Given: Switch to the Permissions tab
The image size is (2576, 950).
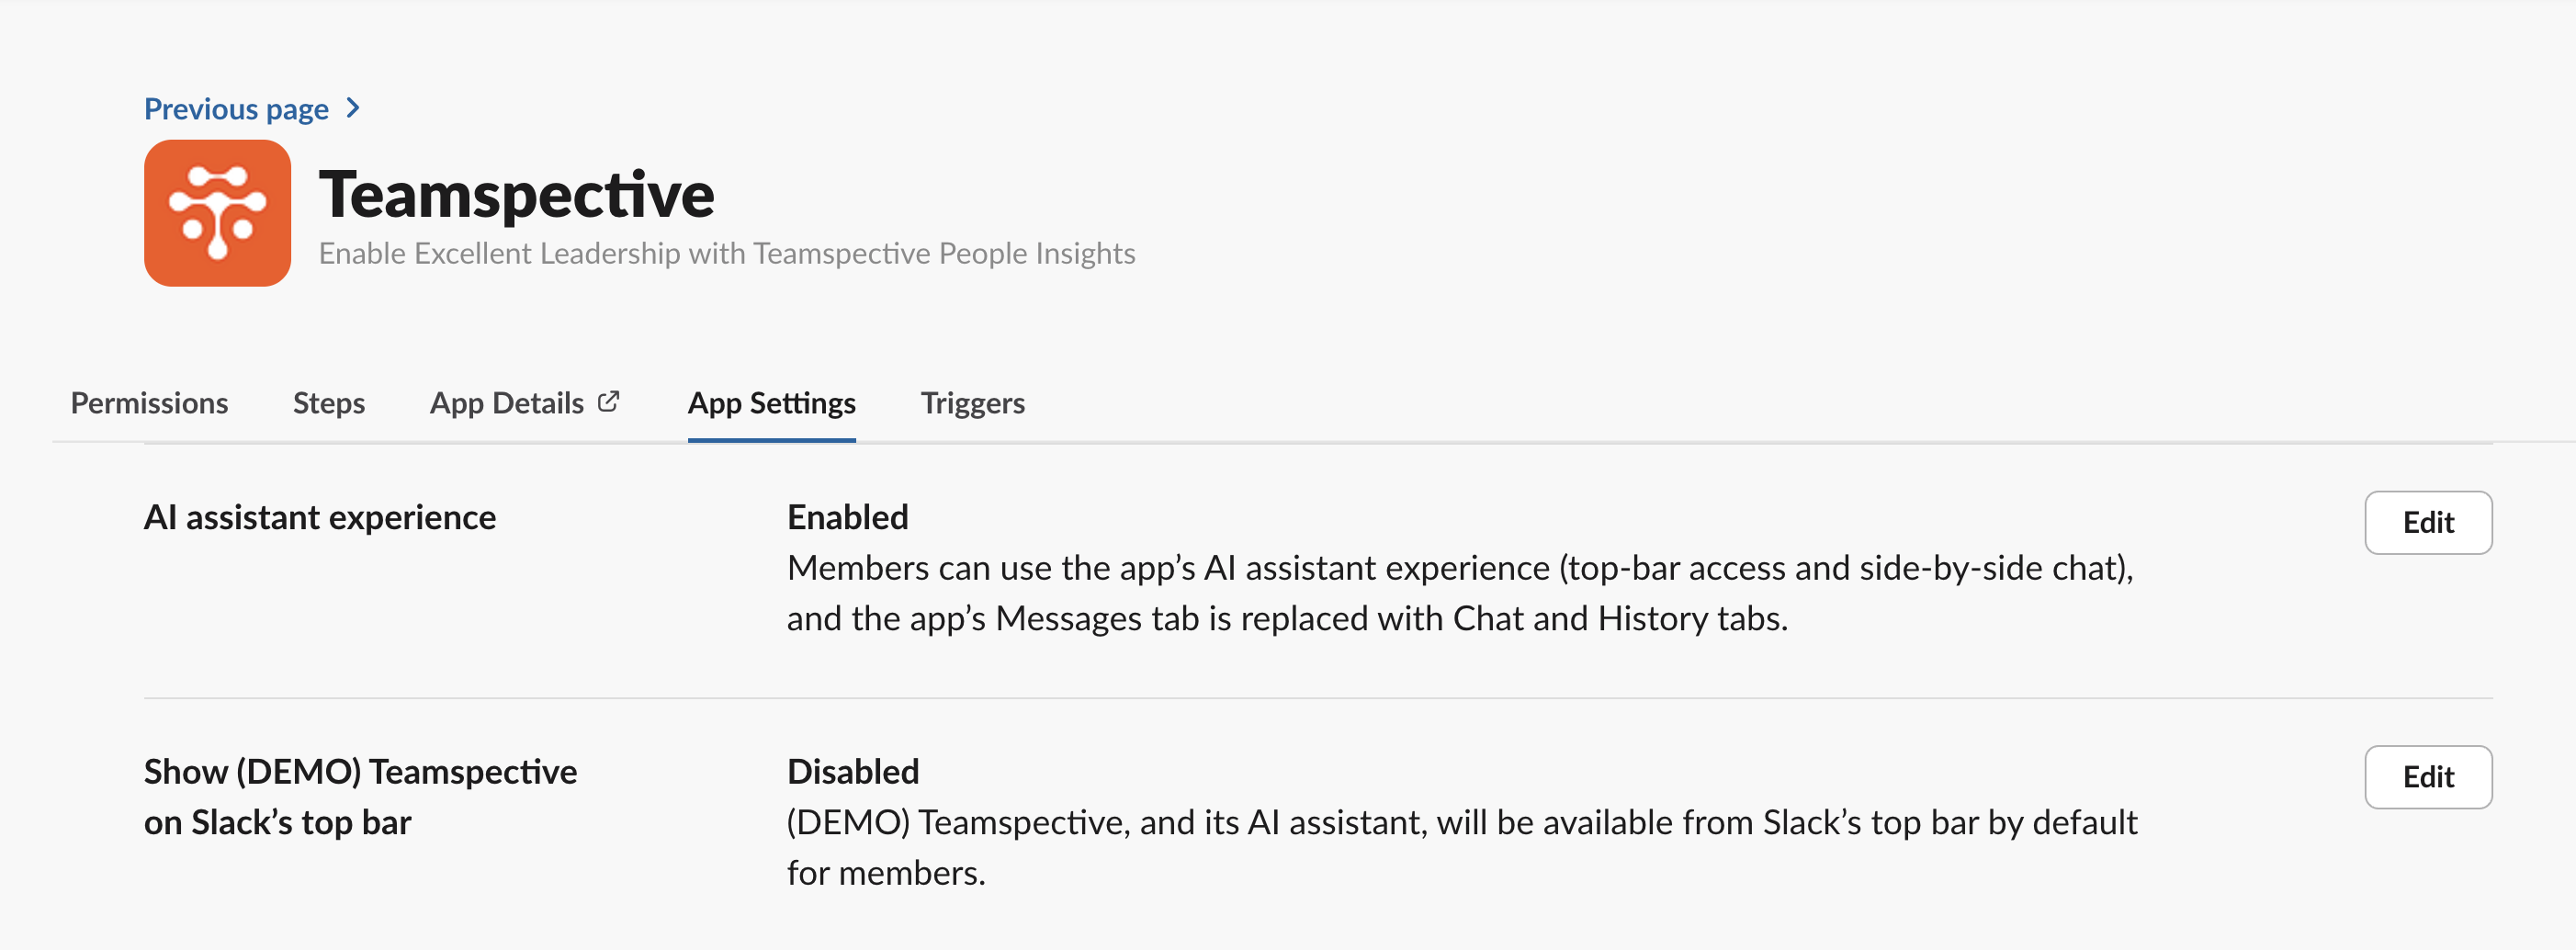Looking at the screenshot, I should point(149,403).
